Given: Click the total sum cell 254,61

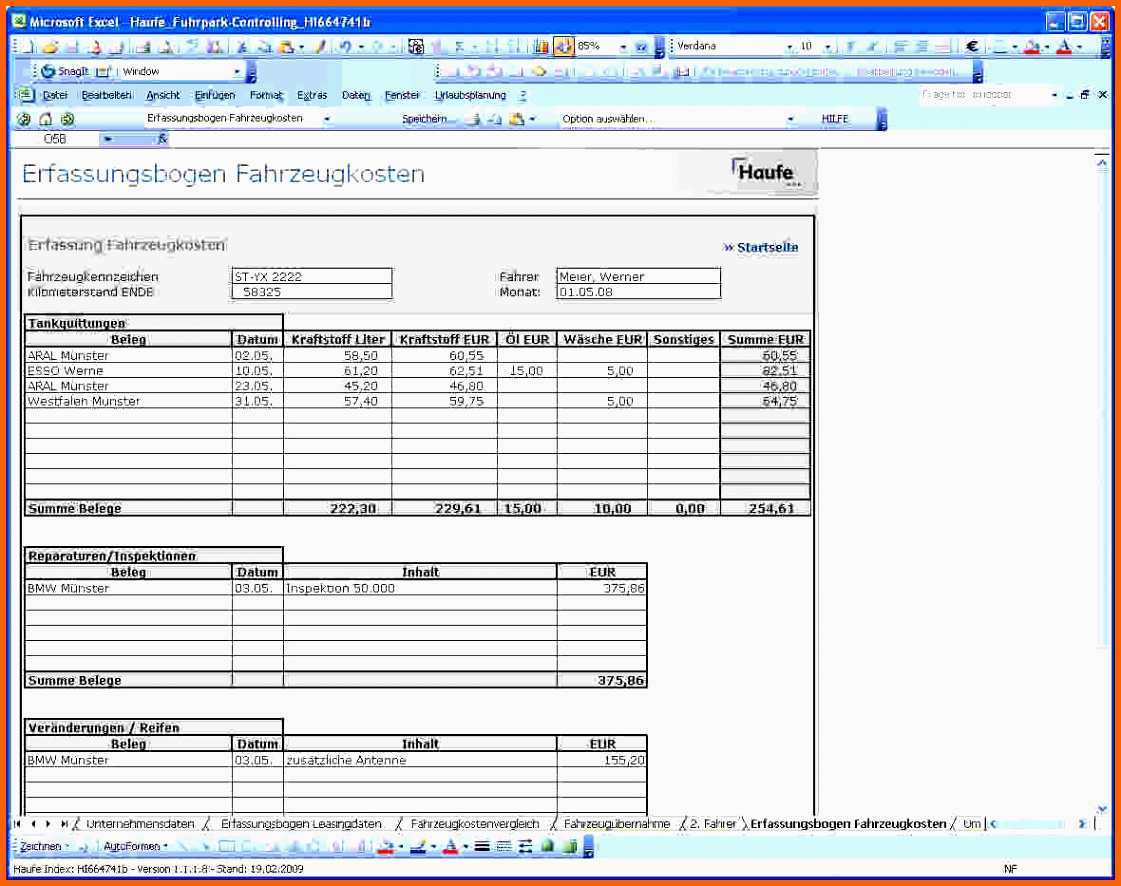Looking at the screenshot, I should tap(765, 508).
